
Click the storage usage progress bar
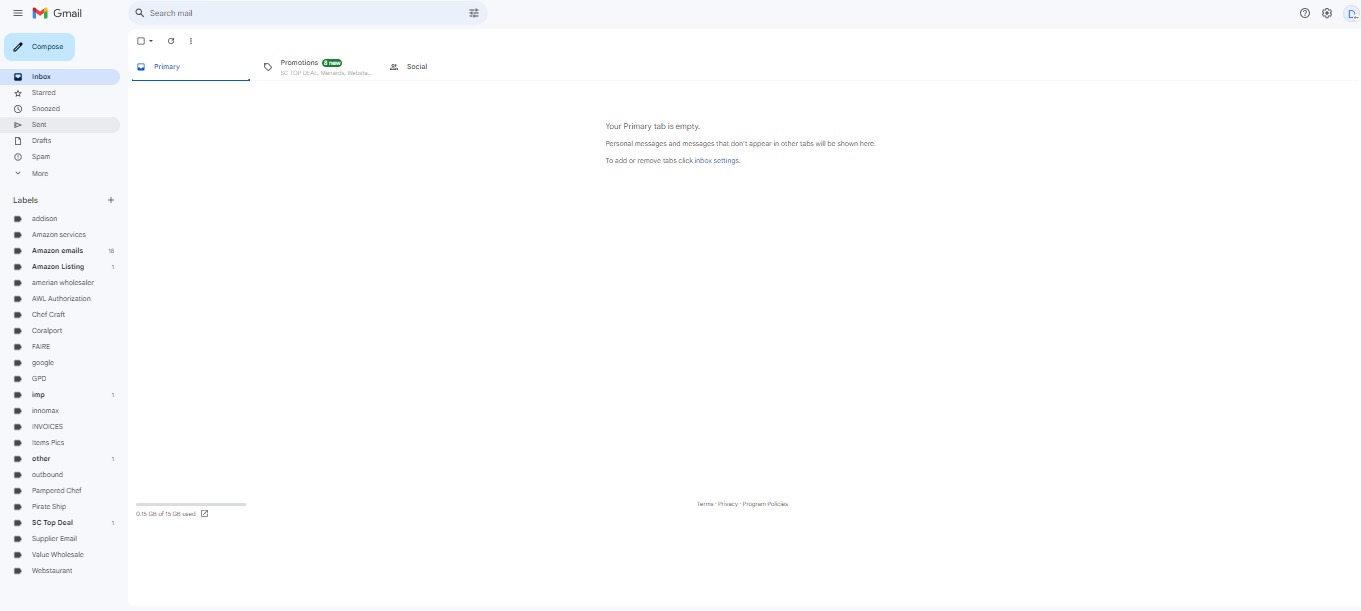pos(191,504)
